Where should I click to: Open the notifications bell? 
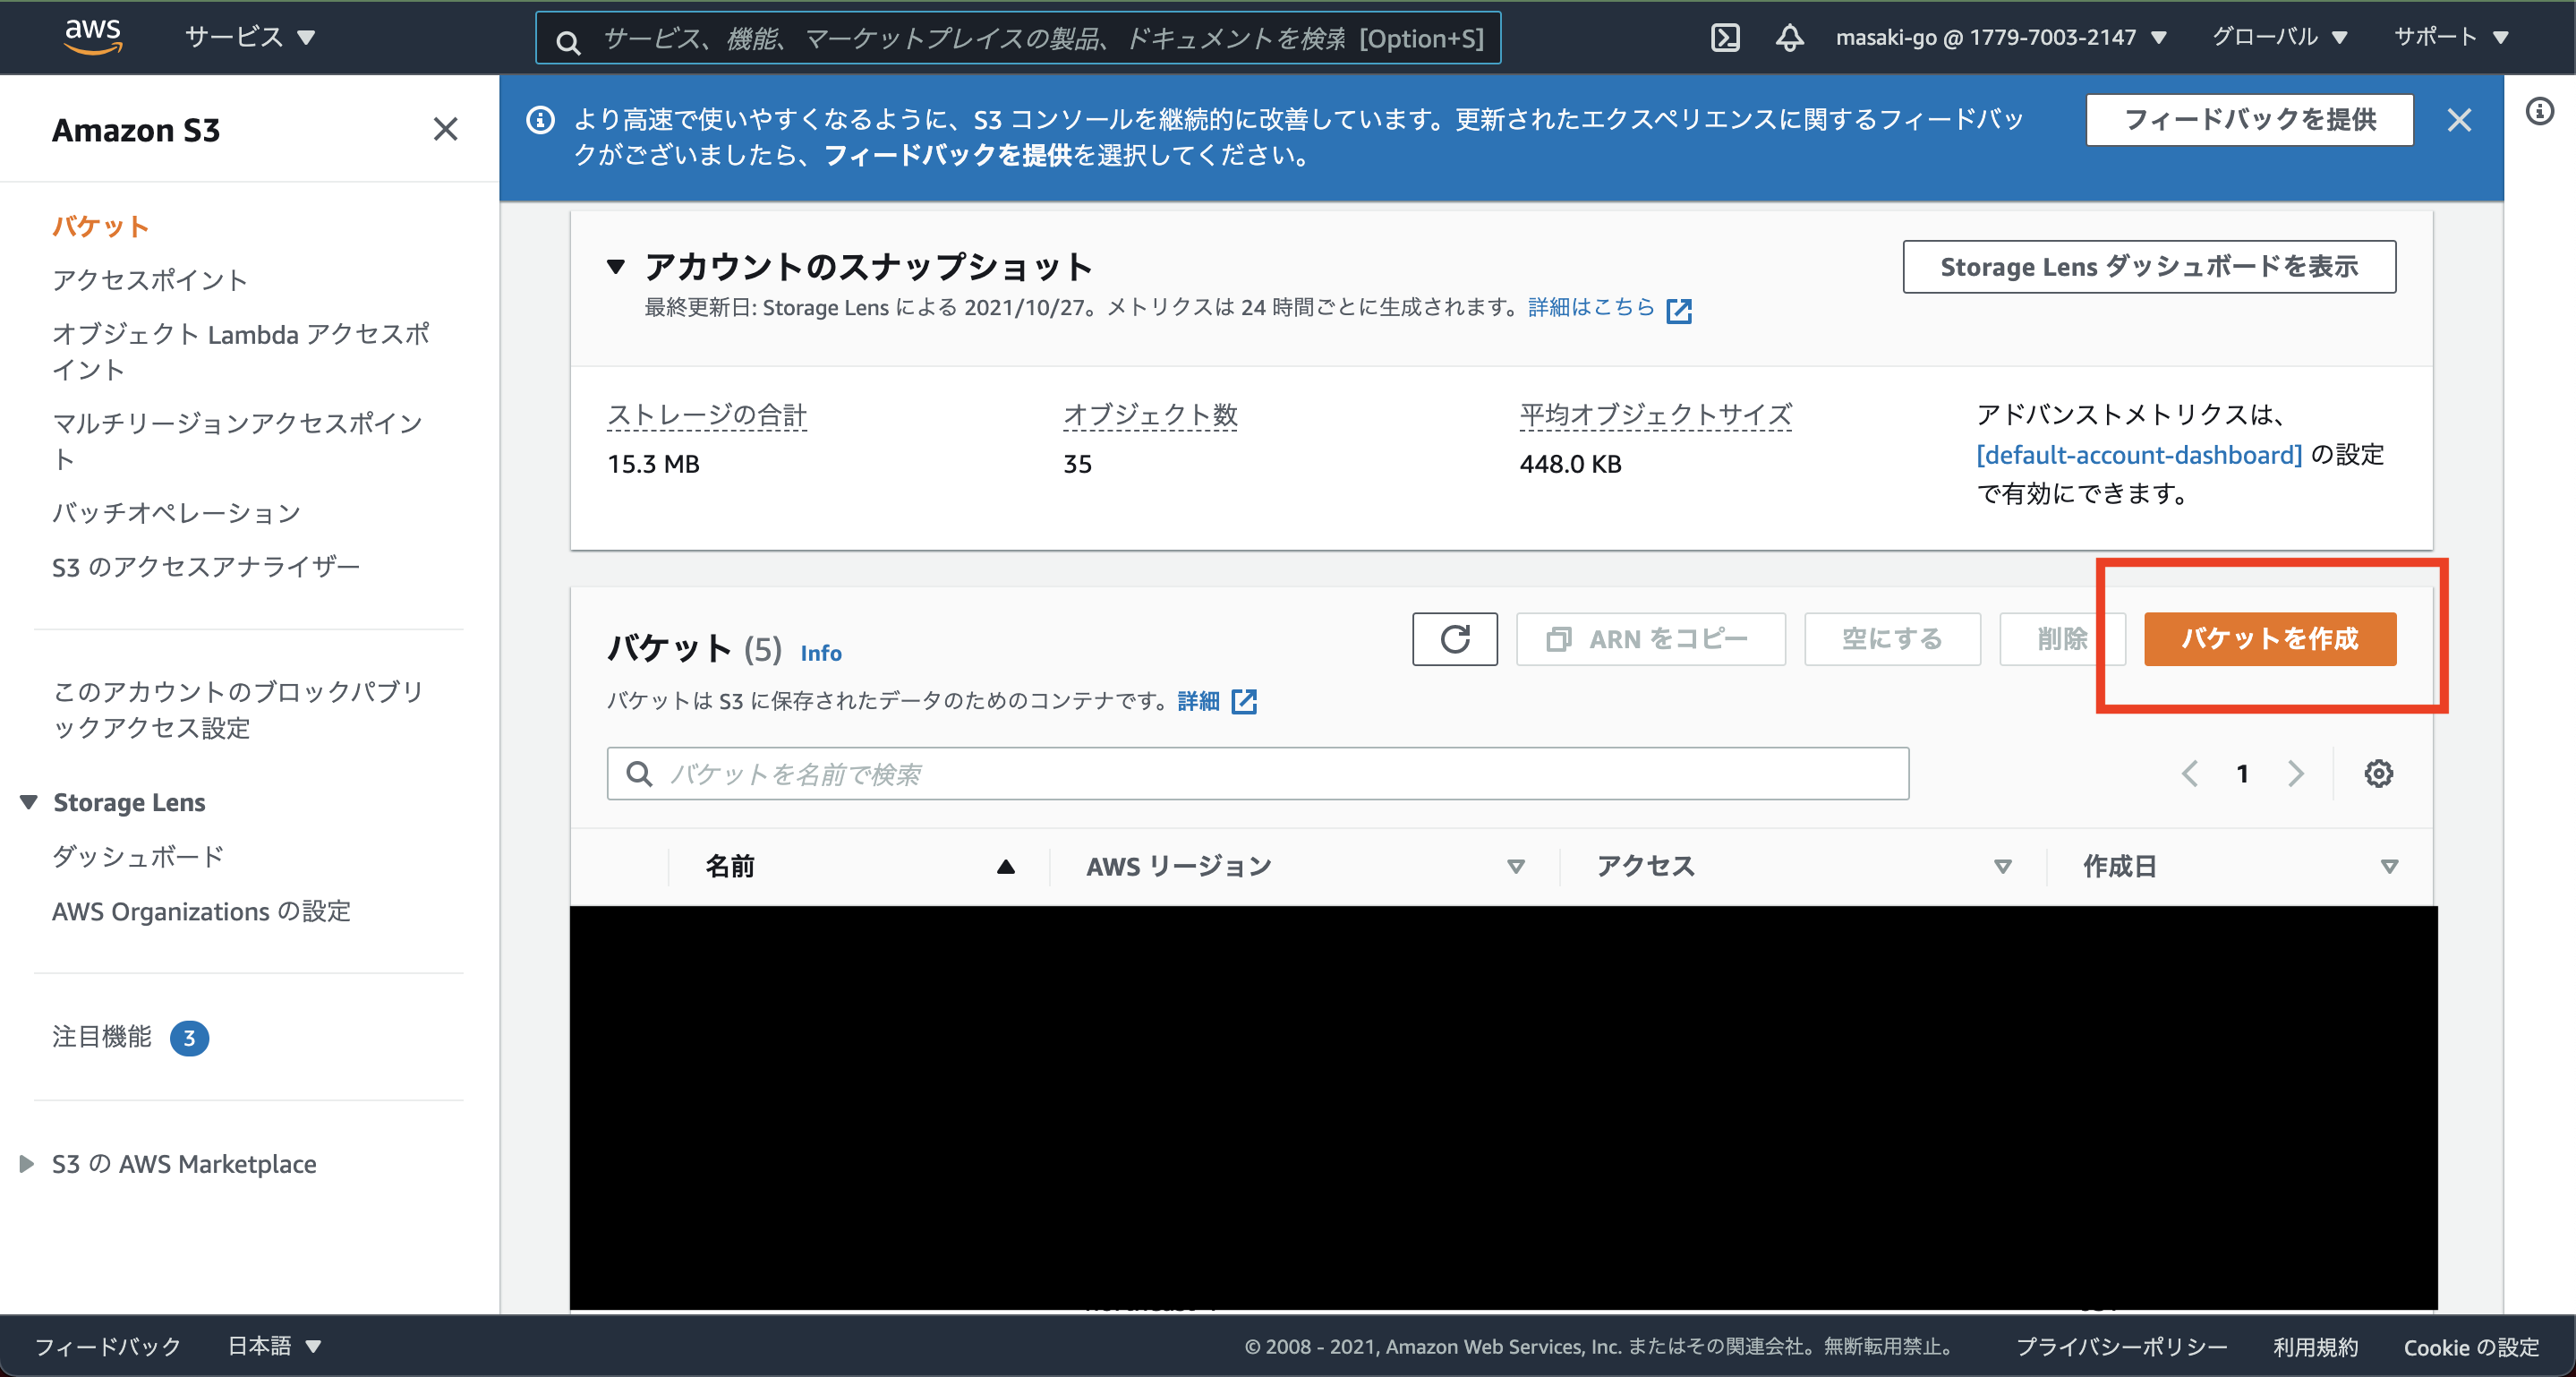point(1789,37)
